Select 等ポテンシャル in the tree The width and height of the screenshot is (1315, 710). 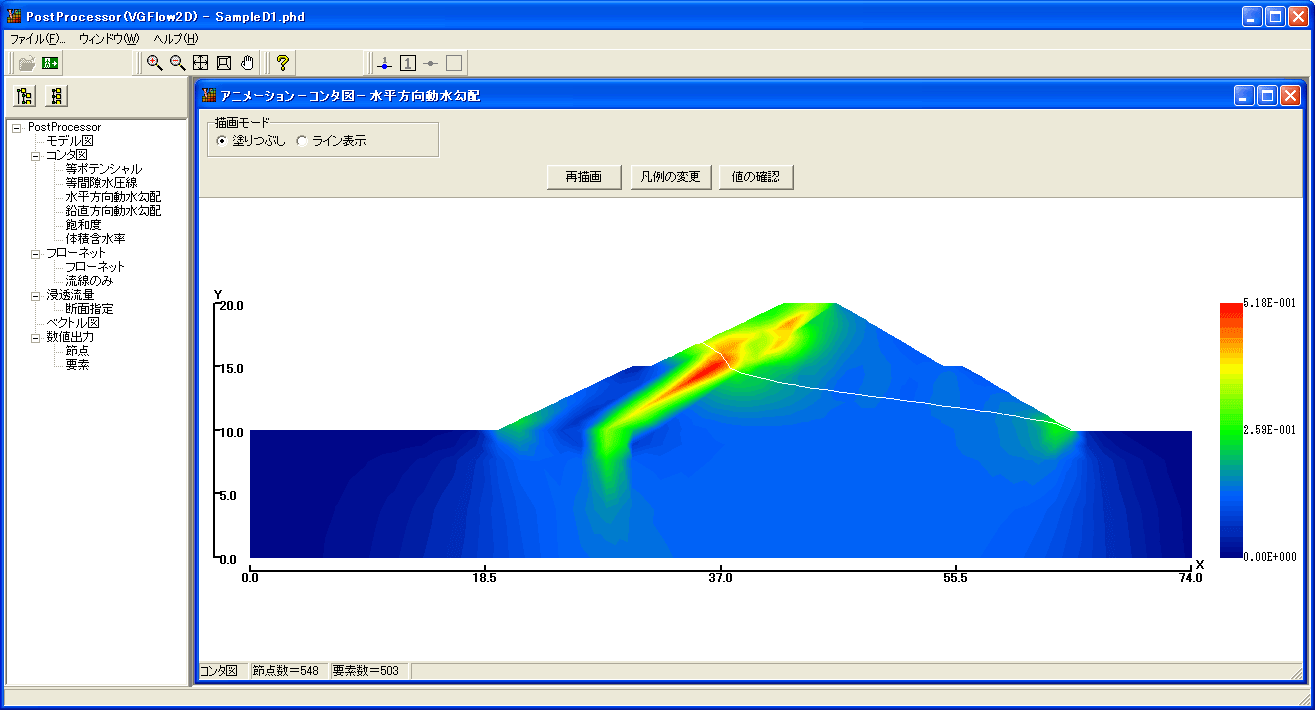[x=103, y=169]
